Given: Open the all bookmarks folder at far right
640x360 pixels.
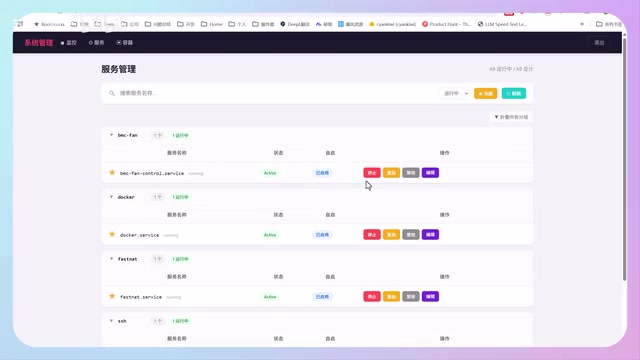Looking at the screenshot, I should point(609,24).
